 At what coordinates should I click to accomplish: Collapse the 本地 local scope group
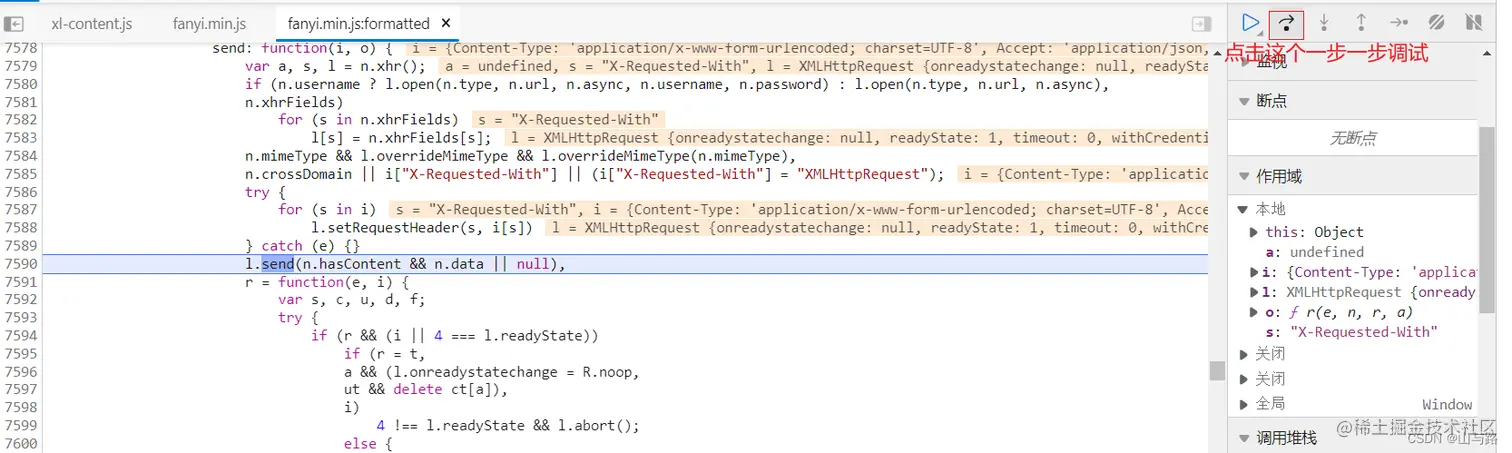click(1243, 209)
